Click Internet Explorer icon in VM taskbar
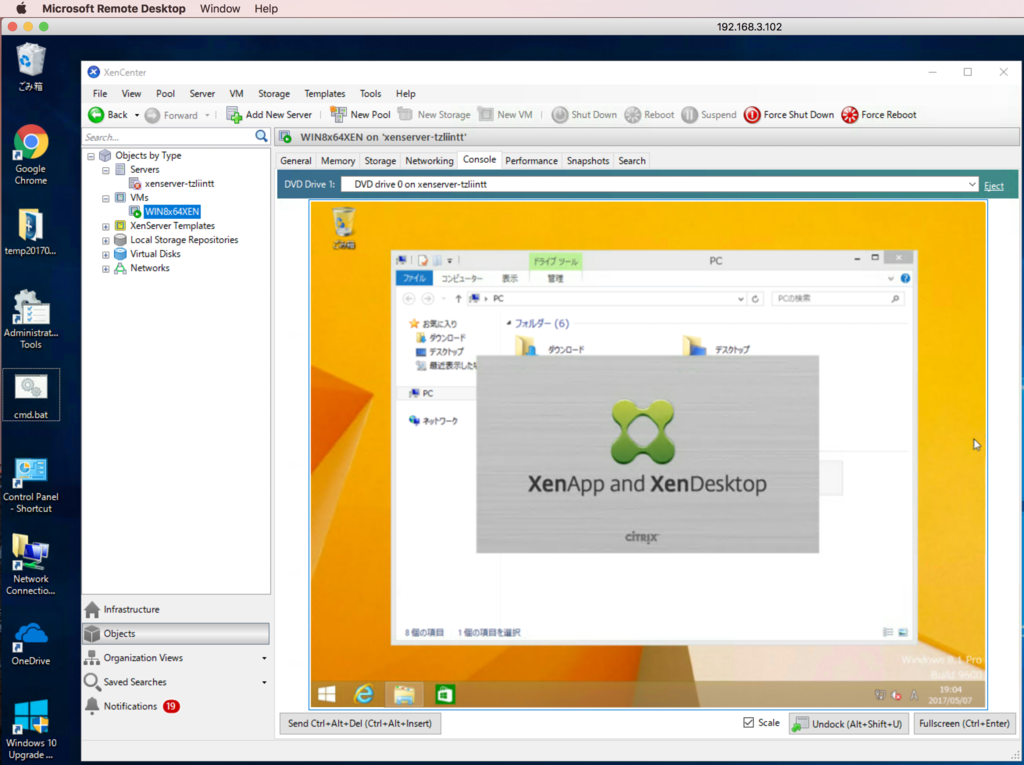 [364, 694]
